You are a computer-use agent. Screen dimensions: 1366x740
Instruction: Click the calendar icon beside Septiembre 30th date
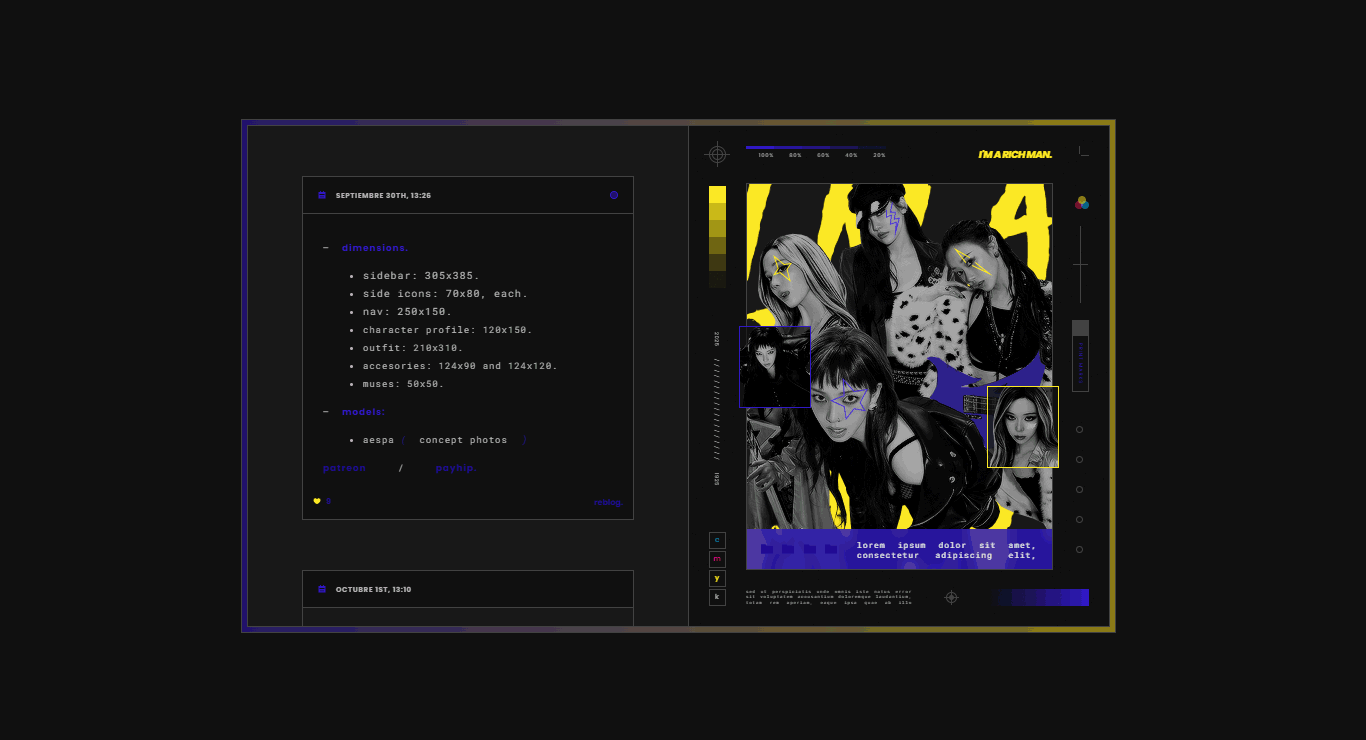click(x=322, y=196)
